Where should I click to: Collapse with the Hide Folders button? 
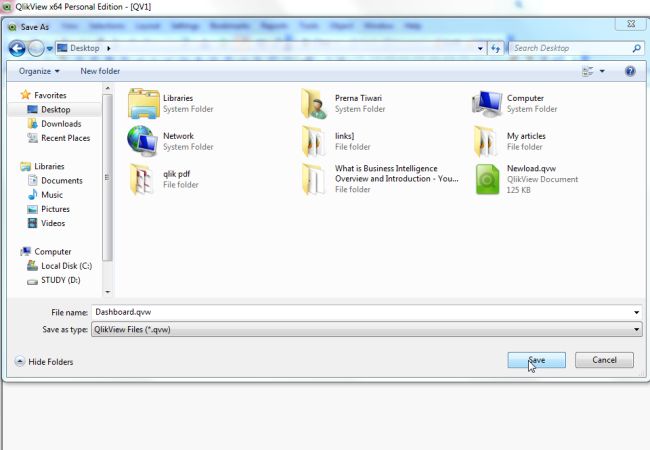(44, 362)
